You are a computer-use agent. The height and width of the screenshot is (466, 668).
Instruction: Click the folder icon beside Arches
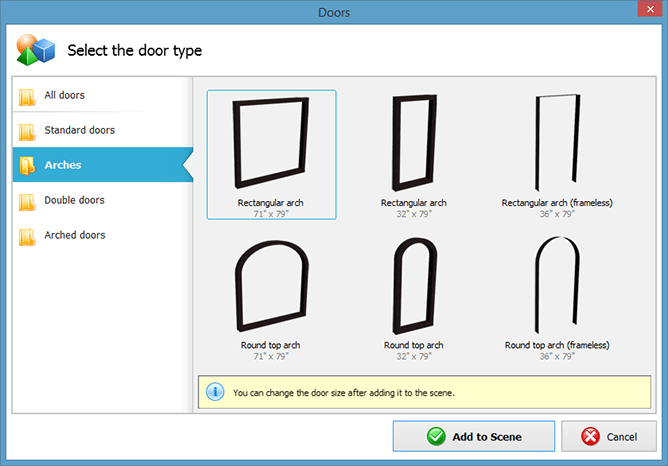pos(27,166)
